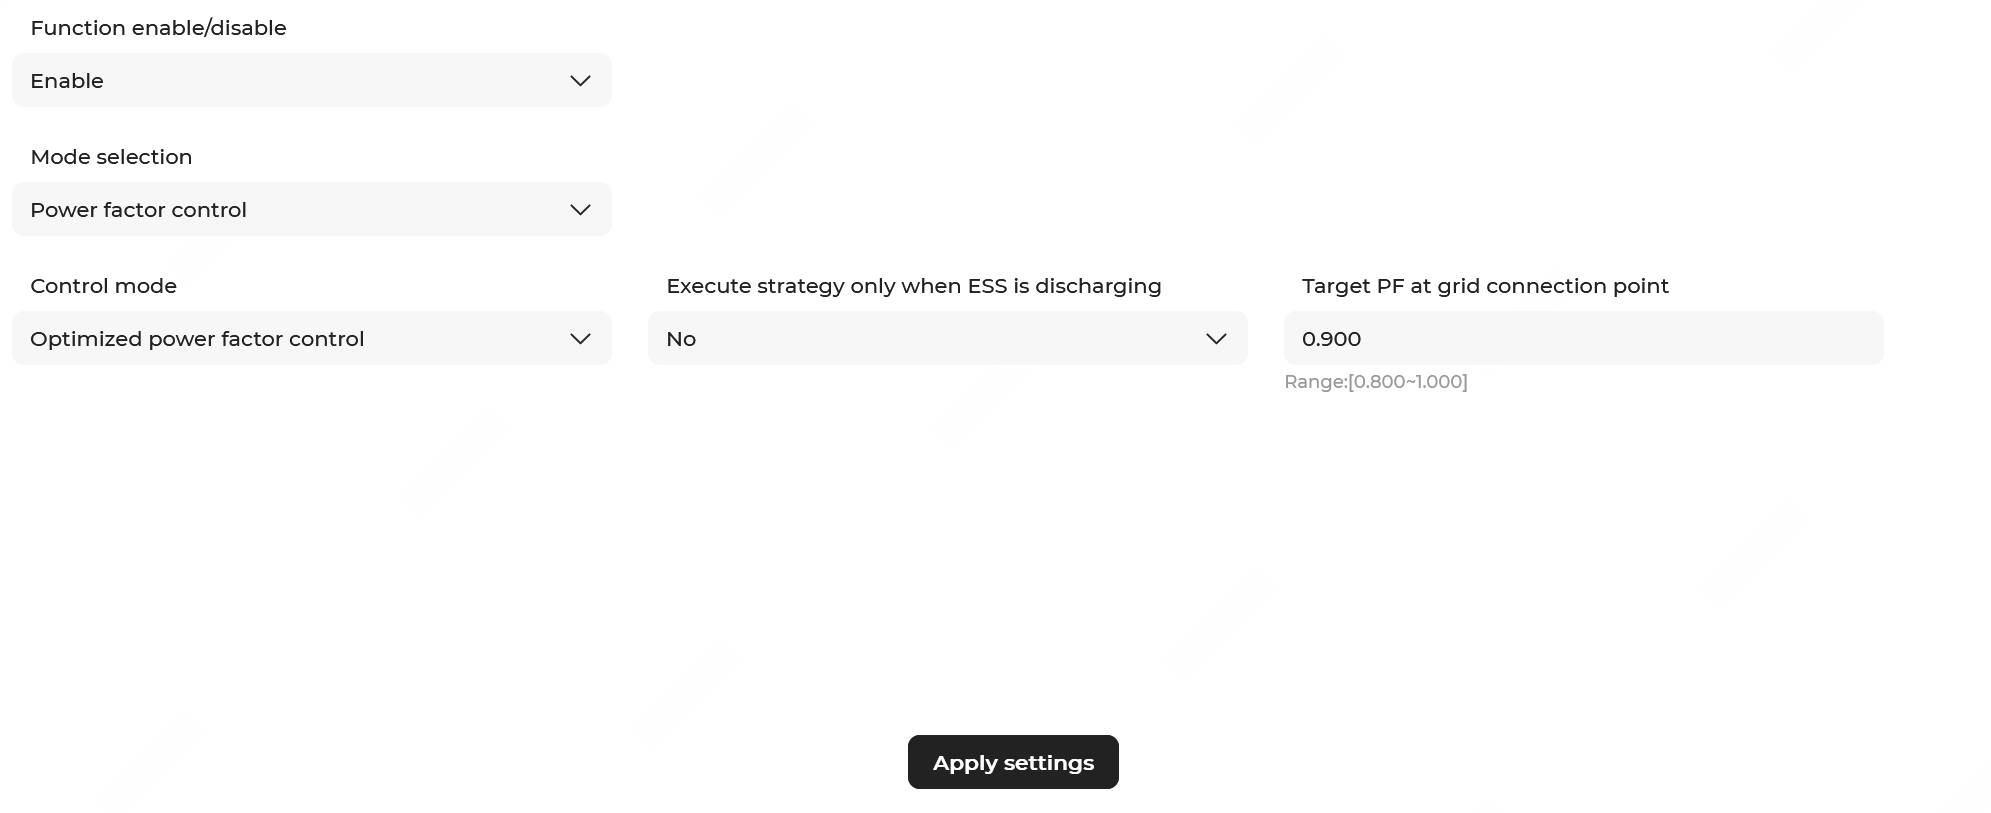Click the Optimized power factor control value text
Screen dimensions: 1991x813
(x=197, y=339)
